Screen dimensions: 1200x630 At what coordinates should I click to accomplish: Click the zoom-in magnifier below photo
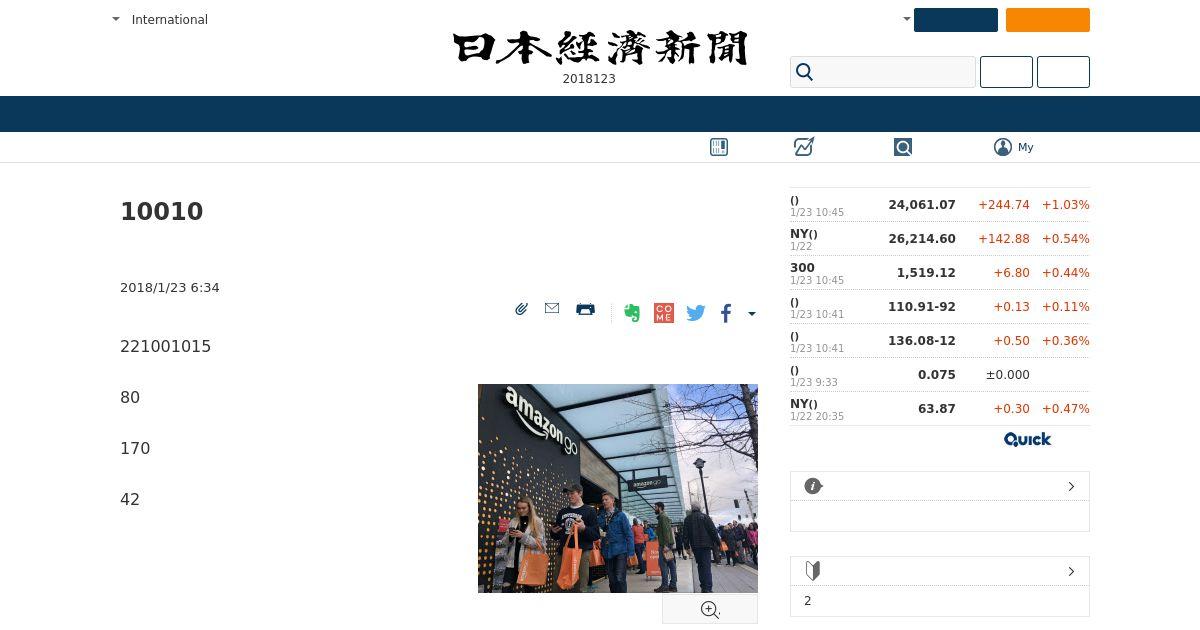coord(710,610)
